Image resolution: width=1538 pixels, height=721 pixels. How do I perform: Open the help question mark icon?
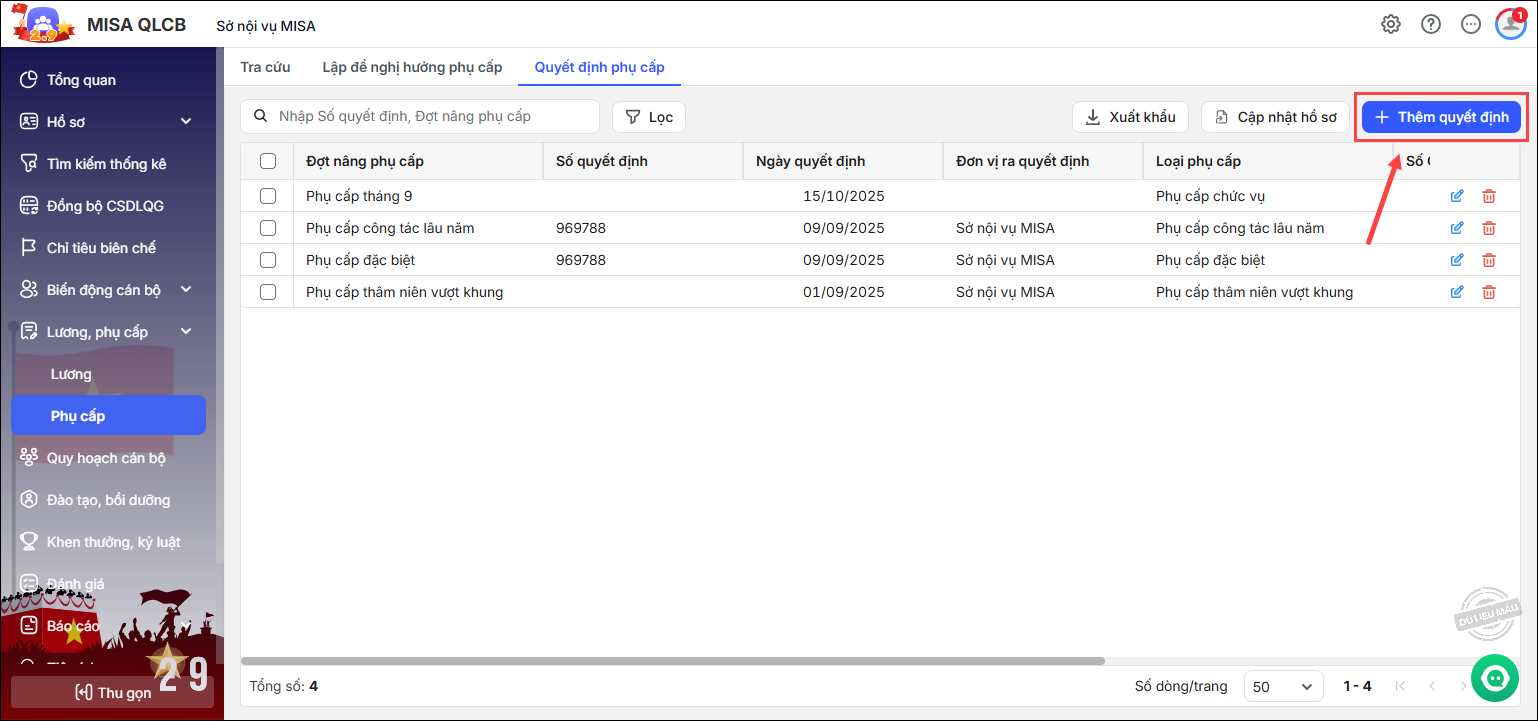tap(1431, 25)
